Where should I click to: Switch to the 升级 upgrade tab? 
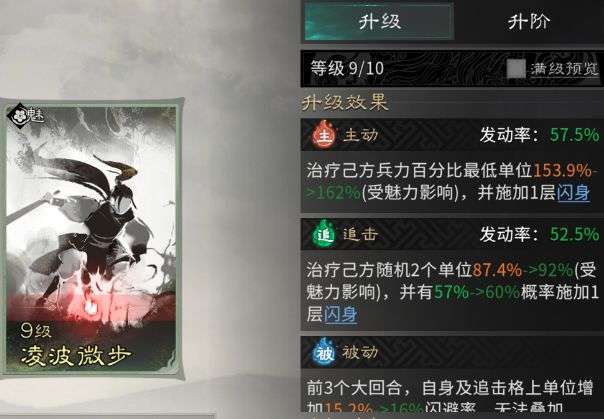(x=379, y=21)
